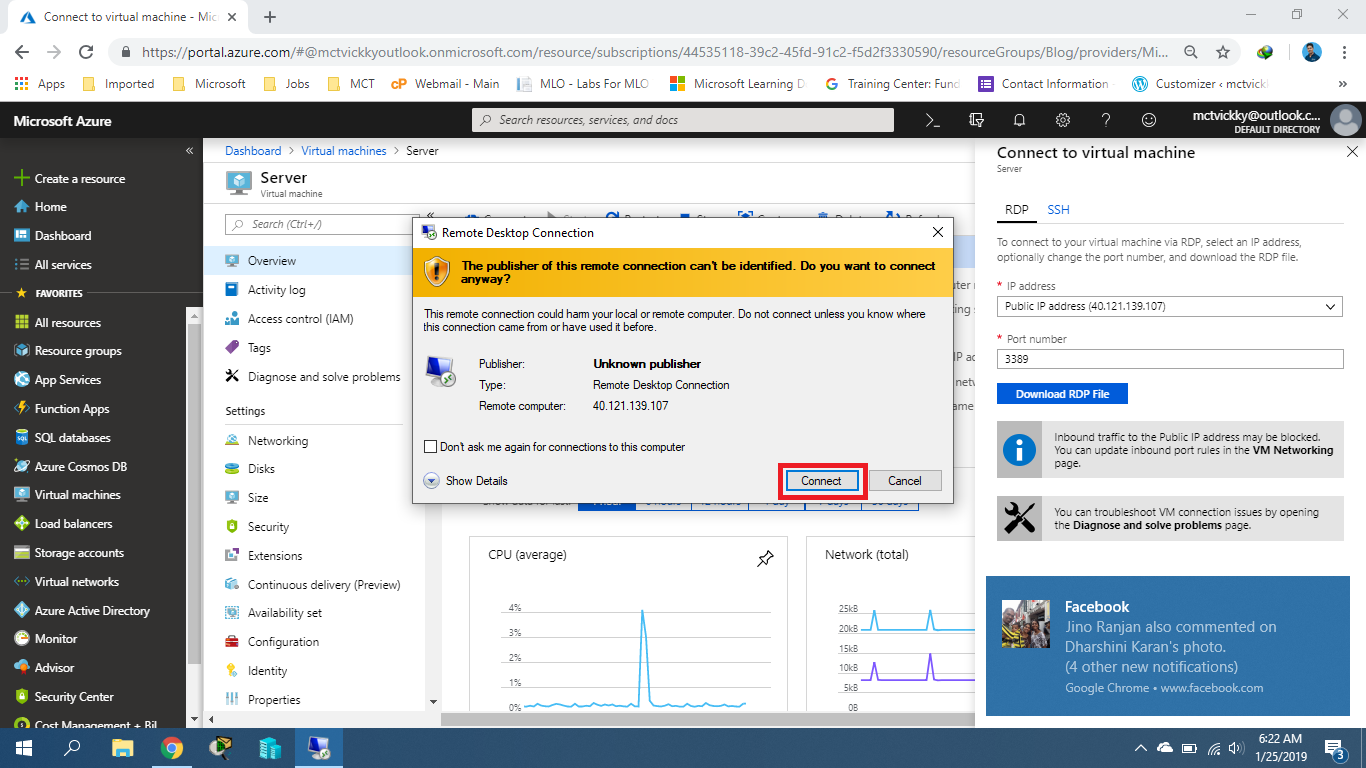Open a new Chrome tab
The height and width of the screenshot is (768, 1366).
pyautogui.click(x=270, y=17)
